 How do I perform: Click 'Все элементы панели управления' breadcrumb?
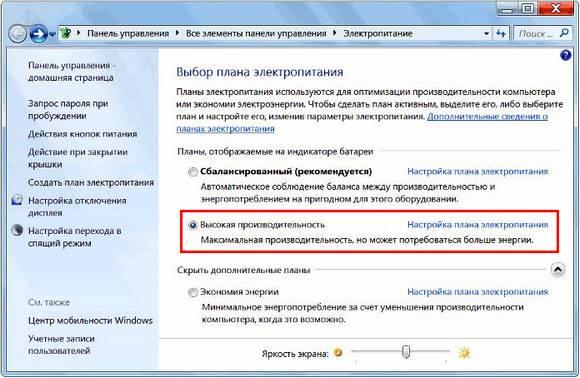[256, 34]
